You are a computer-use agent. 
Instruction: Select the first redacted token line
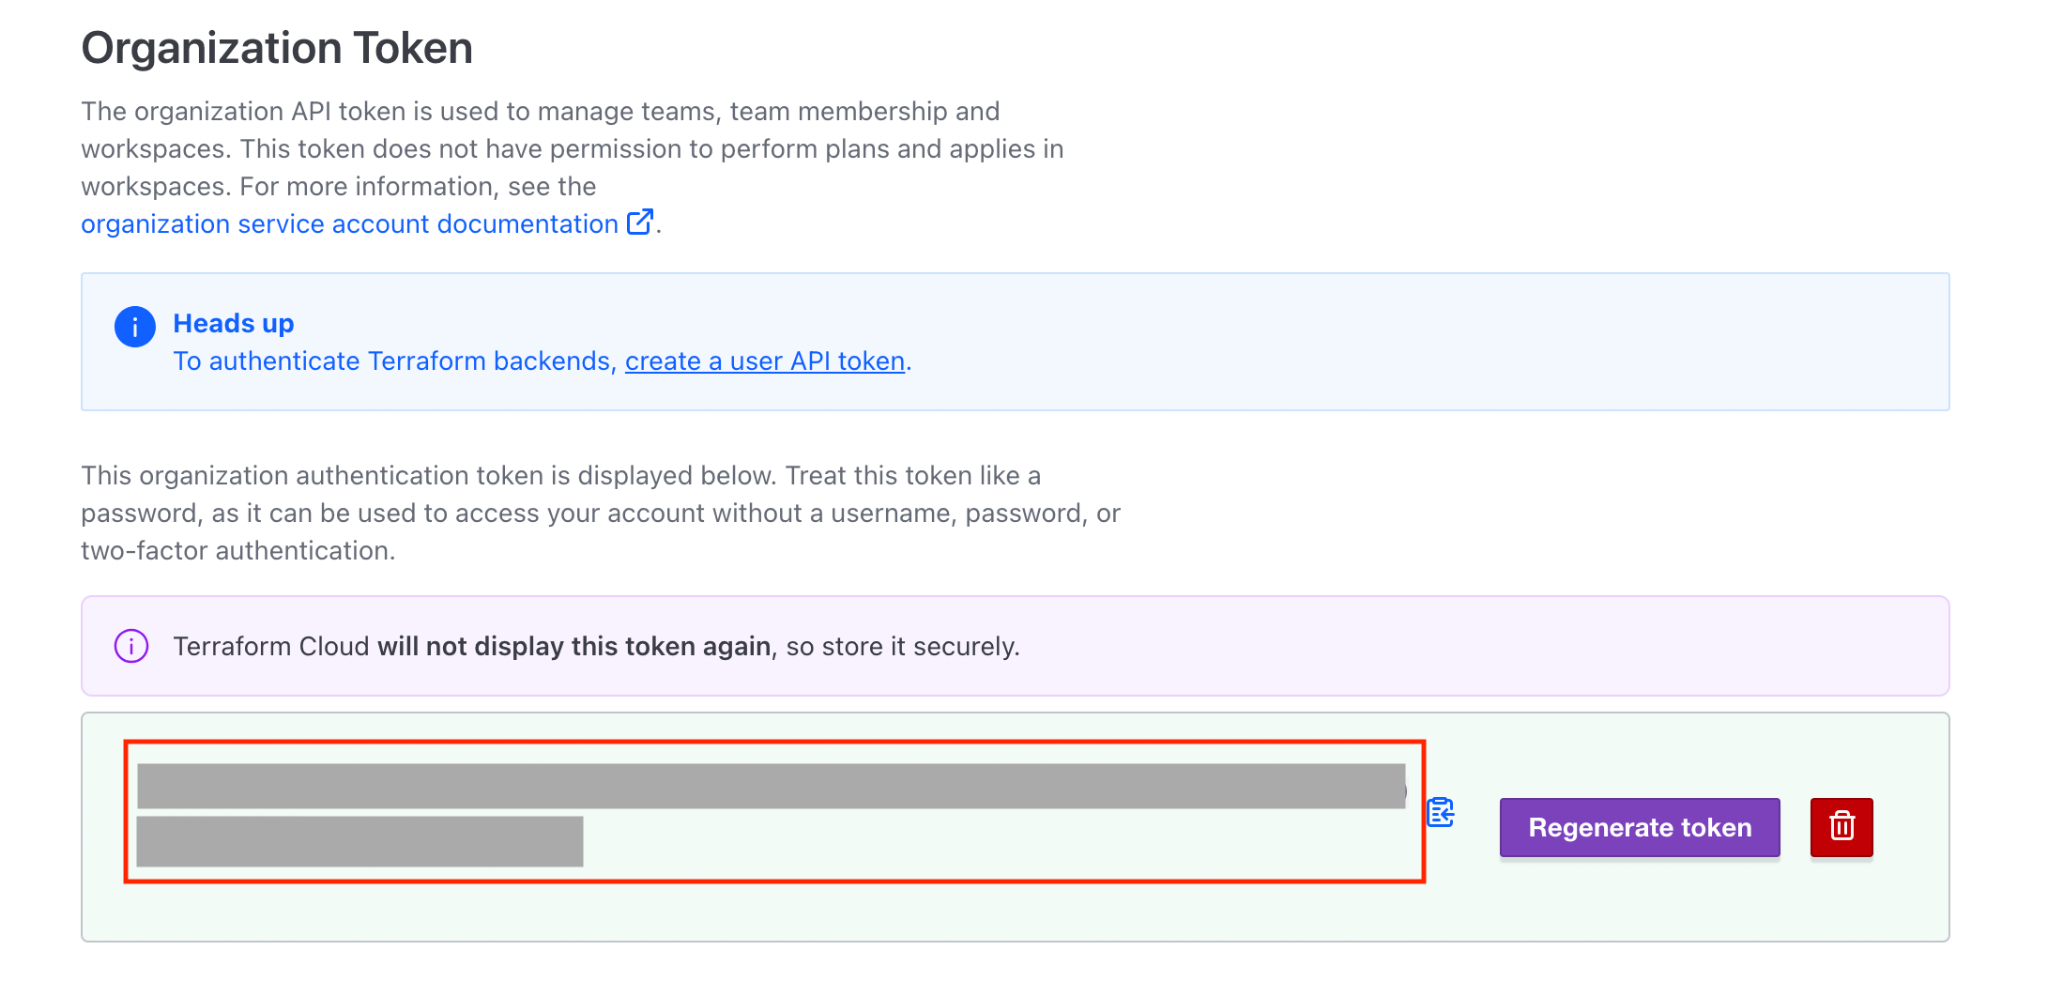[x=771, y=786]
